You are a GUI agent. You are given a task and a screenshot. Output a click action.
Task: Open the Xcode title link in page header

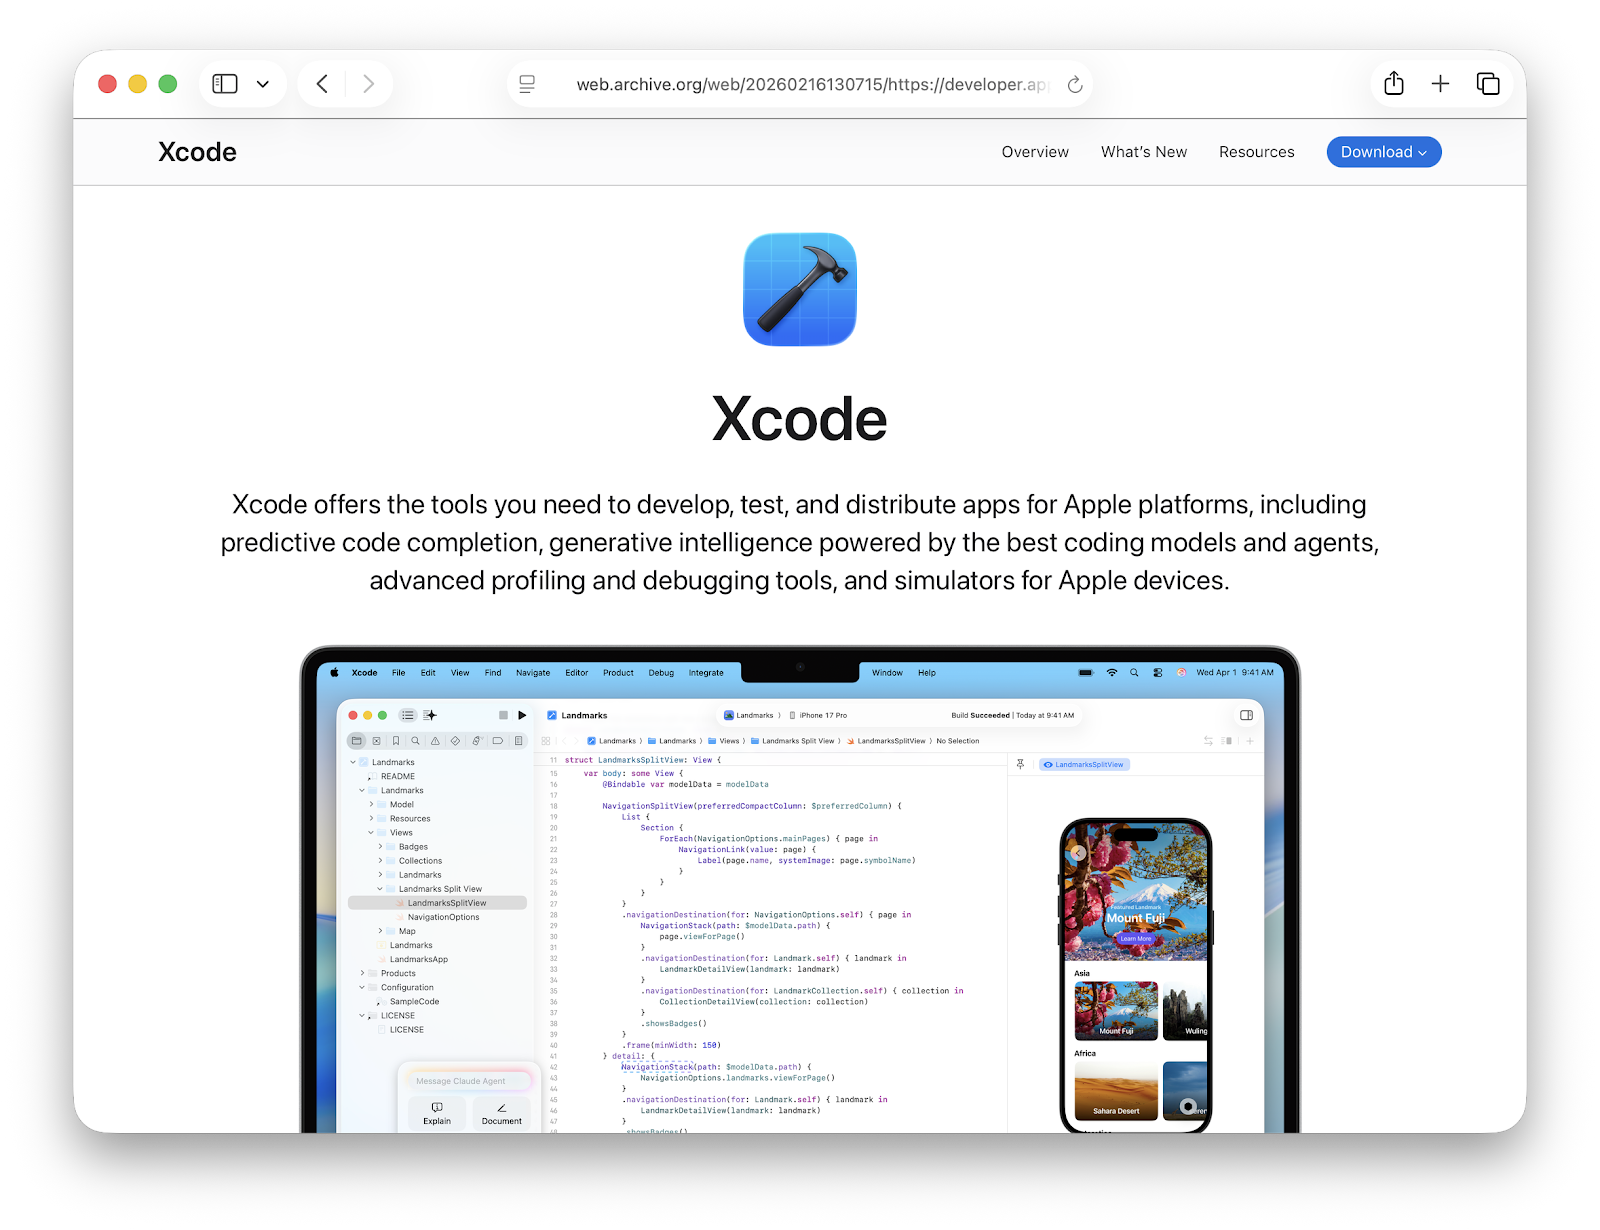197,152
